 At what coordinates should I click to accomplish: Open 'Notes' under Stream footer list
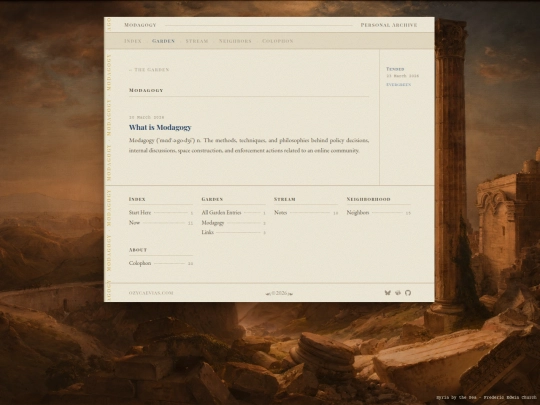[281, 213]
